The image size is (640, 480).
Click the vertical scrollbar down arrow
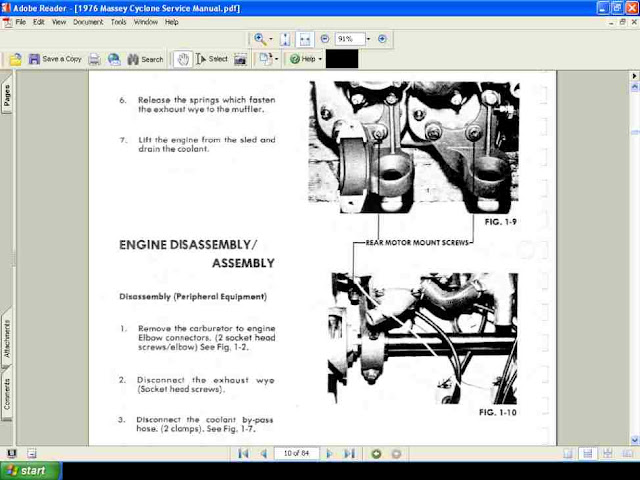[635, 440]
